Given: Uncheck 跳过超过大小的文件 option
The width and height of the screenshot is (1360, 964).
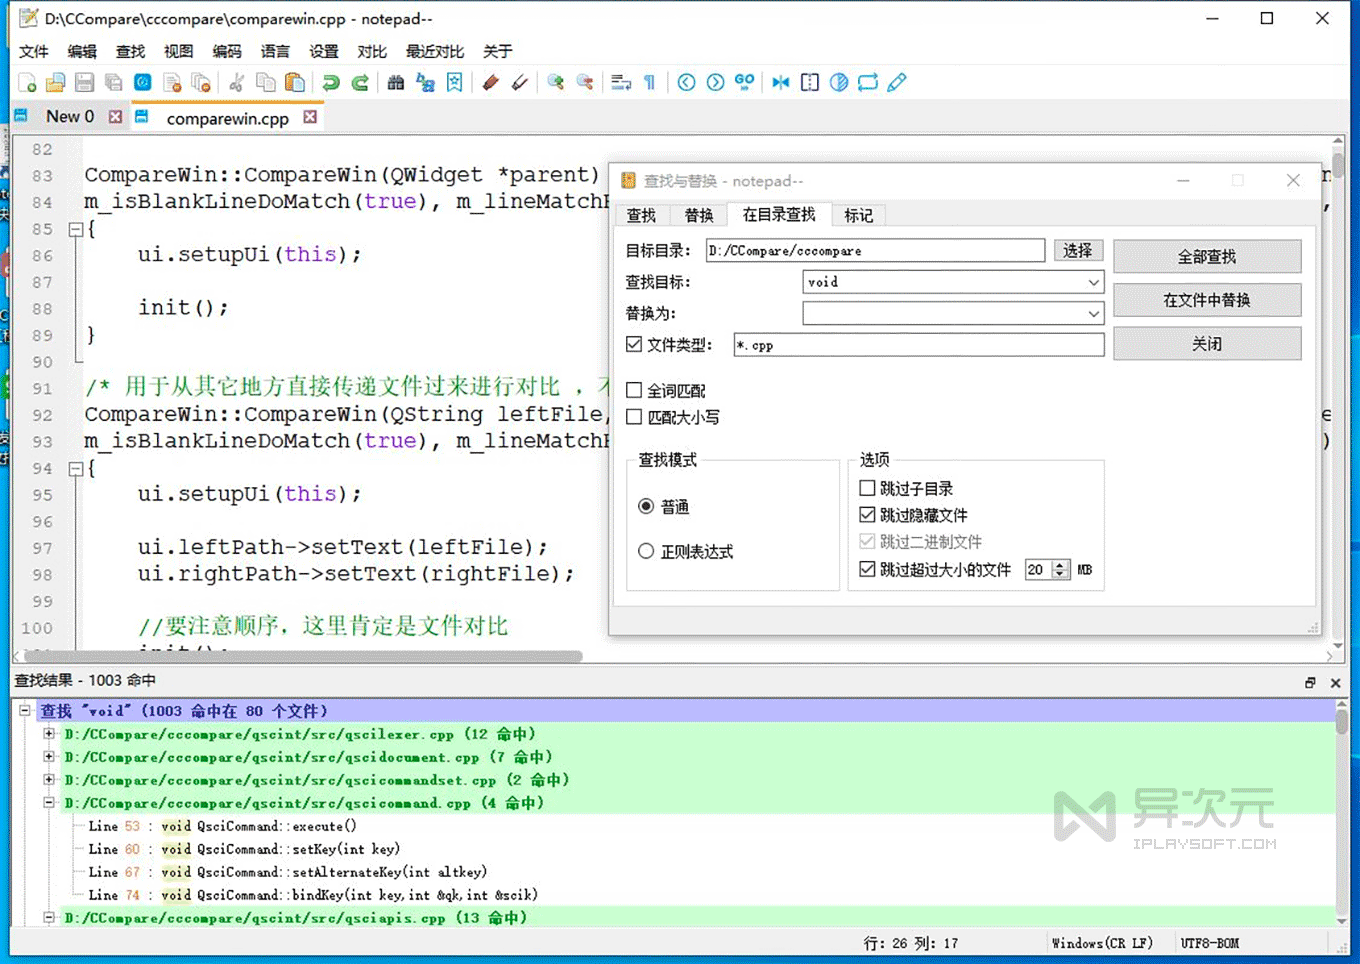Looking at the screenshot, I should (x=868, y=569).
